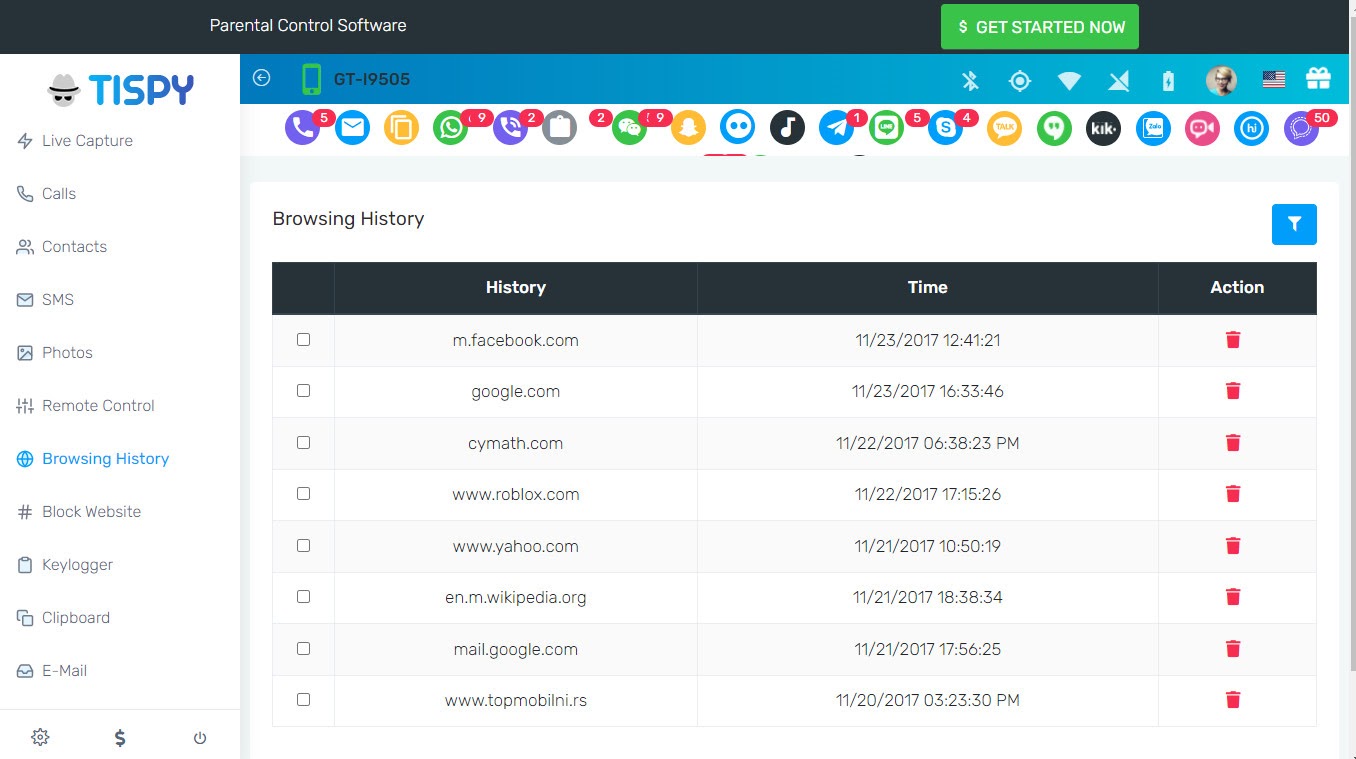Click trash icon for www.roblox.com row

[x=1233, y=494]
